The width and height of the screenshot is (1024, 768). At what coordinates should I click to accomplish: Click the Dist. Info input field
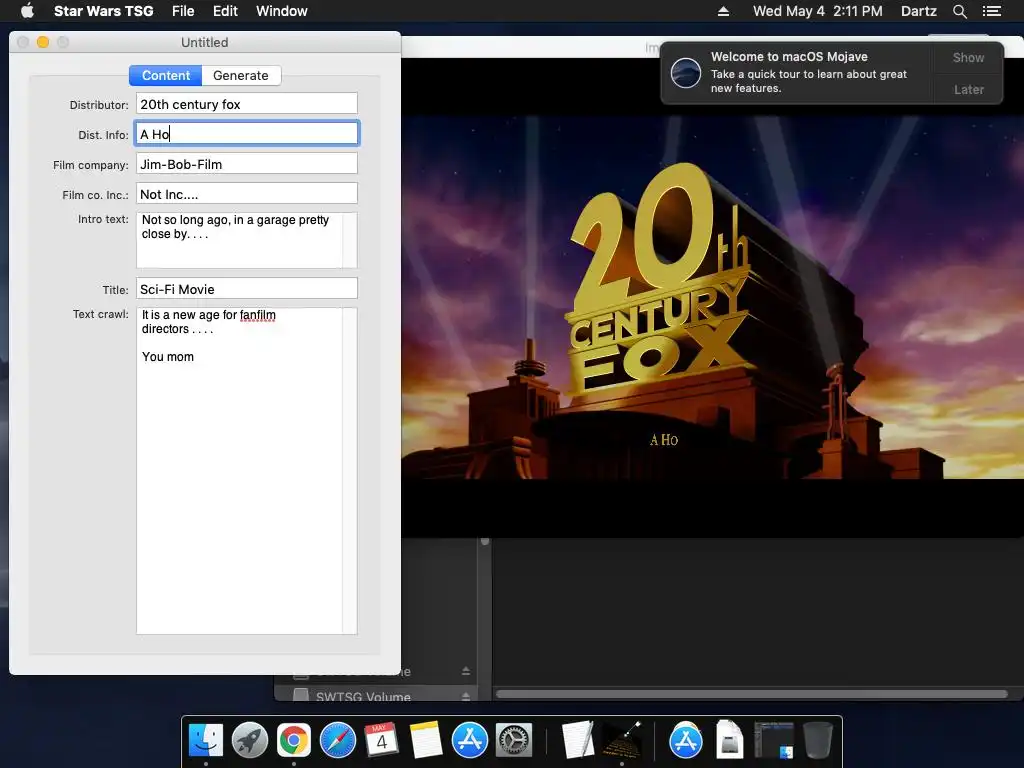tap(247, 134)
